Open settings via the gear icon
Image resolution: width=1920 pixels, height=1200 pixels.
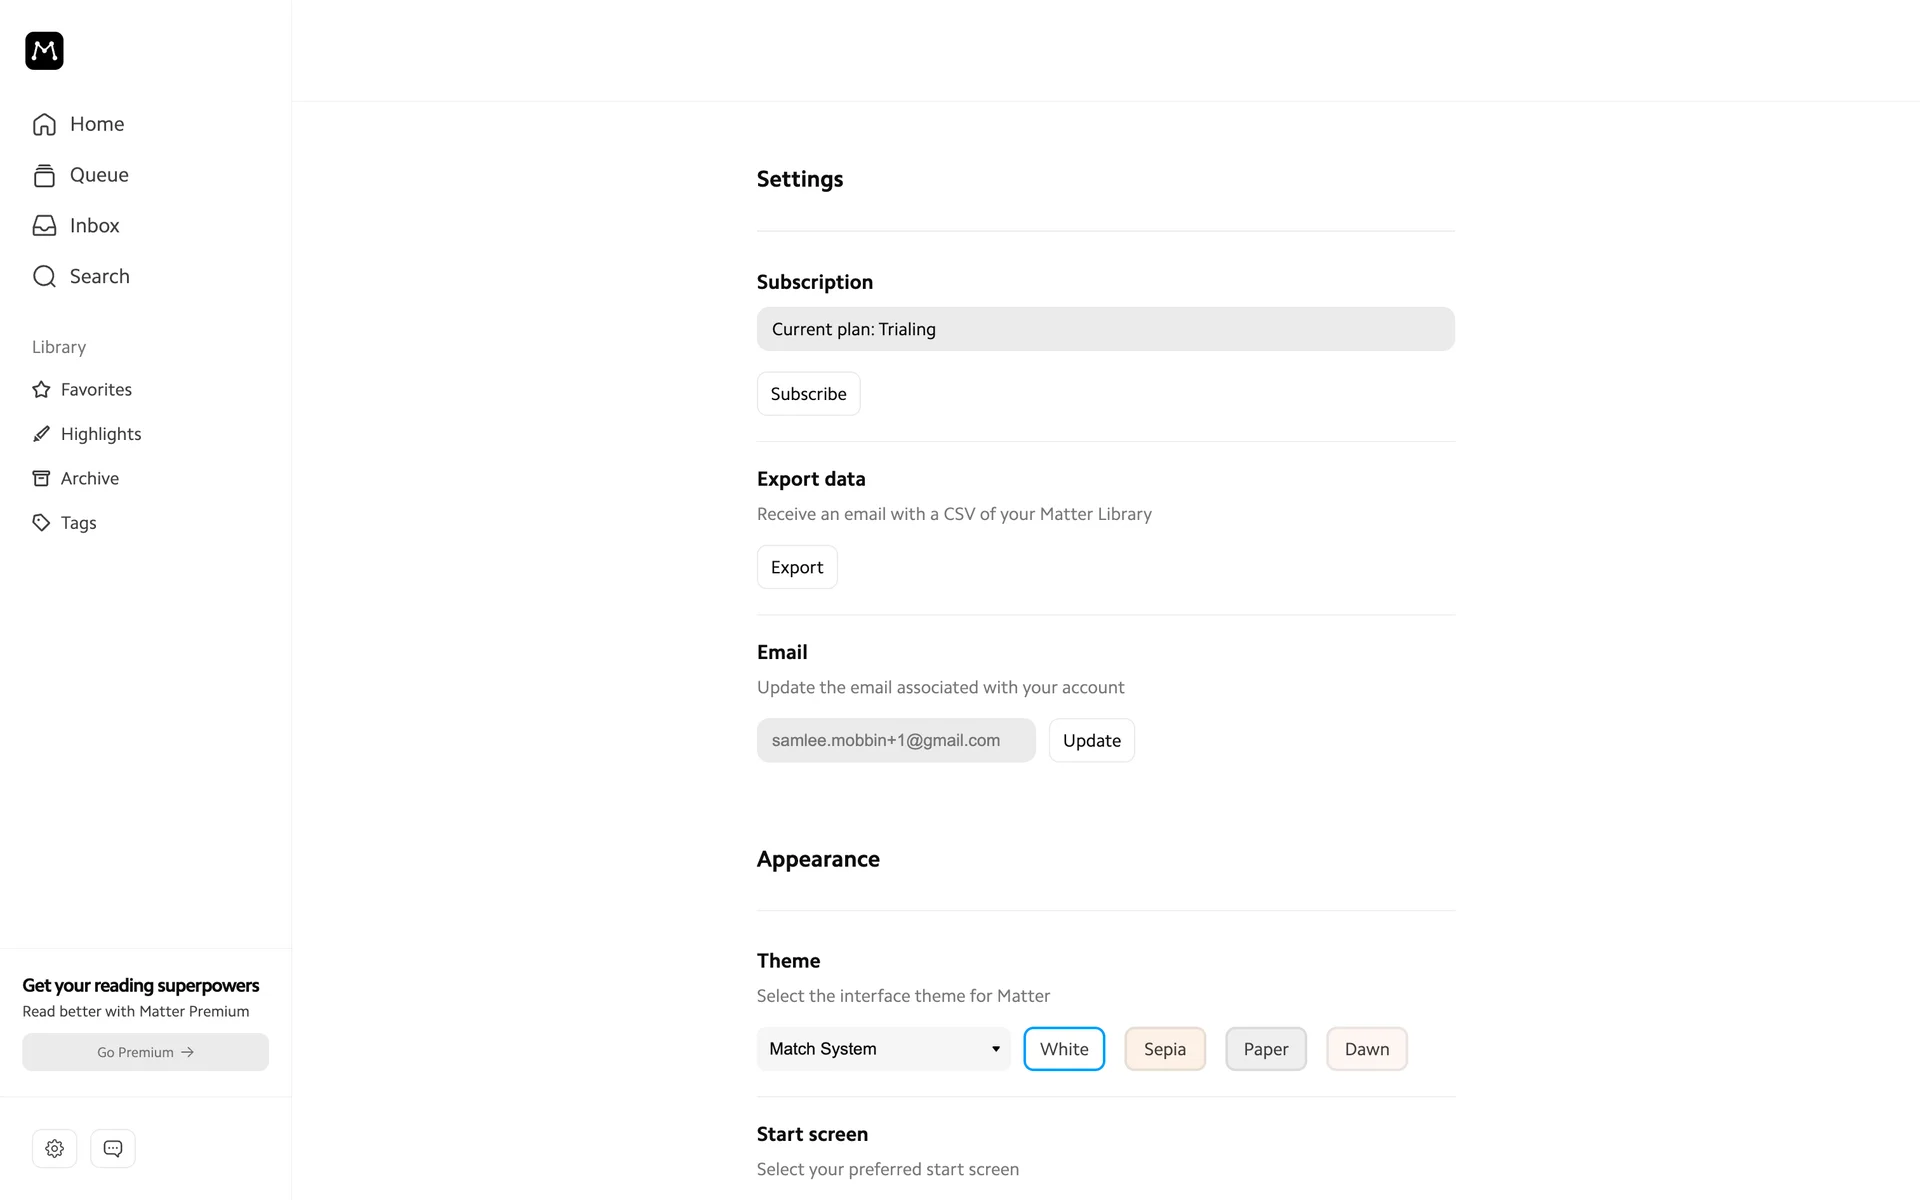pyautogui.click(x=55, y=1148)
